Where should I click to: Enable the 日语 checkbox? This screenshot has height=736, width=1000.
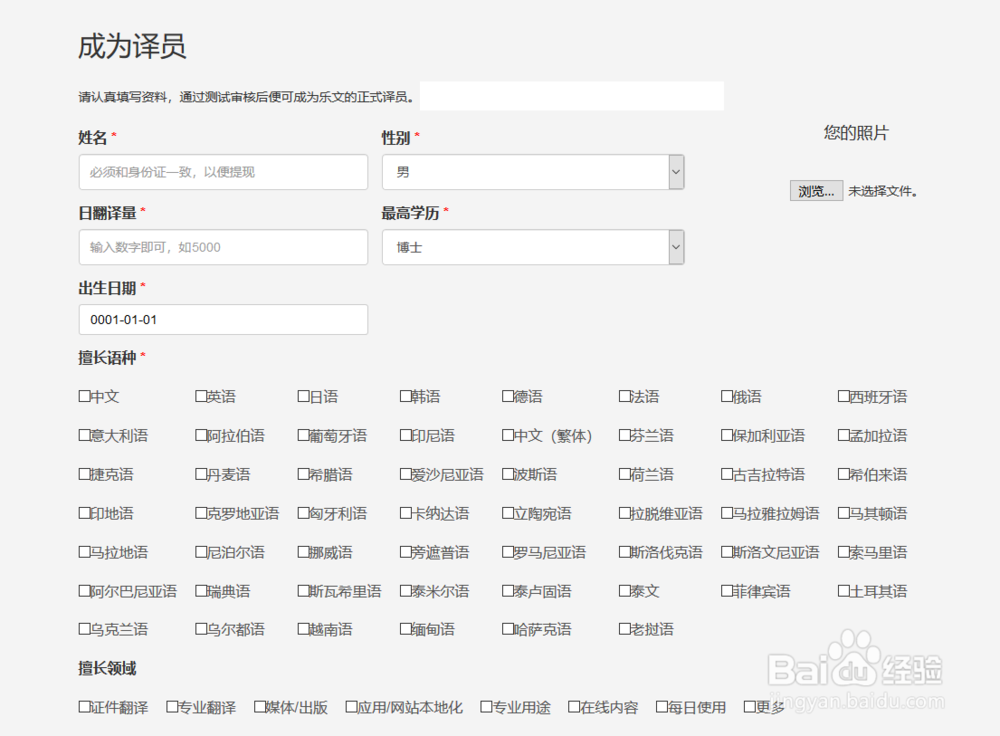click(x=302, y=396)
